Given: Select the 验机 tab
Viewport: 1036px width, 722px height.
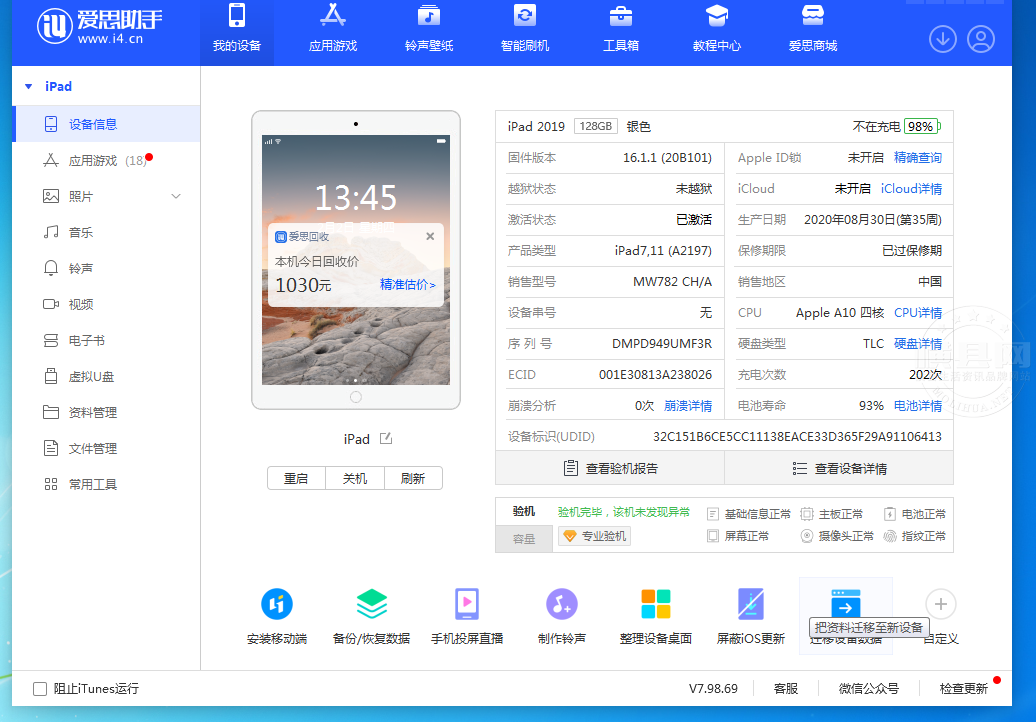Looking at the screenshot, I should 524,511.
